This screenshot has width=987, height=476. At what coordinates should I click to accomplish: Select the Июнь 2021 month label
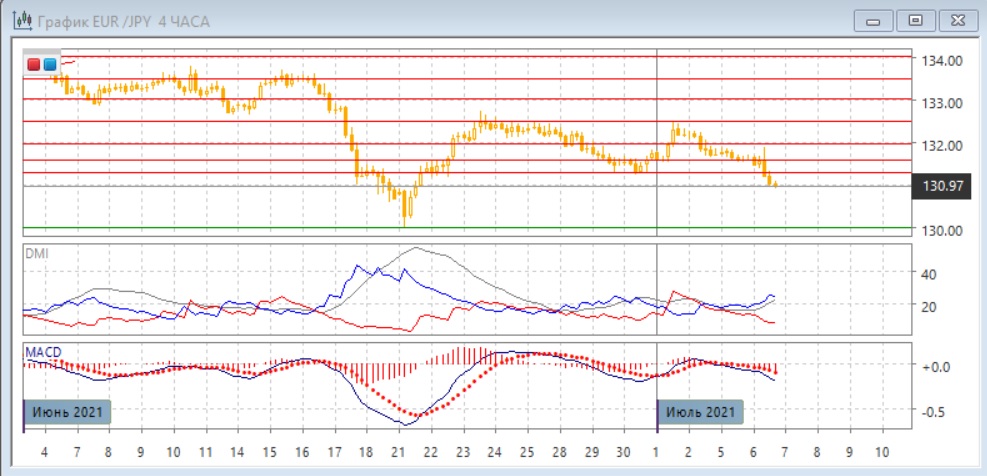66,412
